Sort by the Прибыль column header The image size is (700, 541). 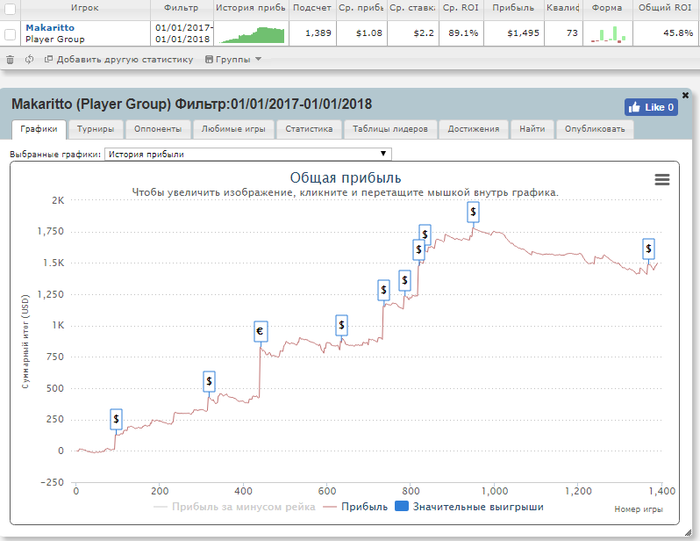513,8
